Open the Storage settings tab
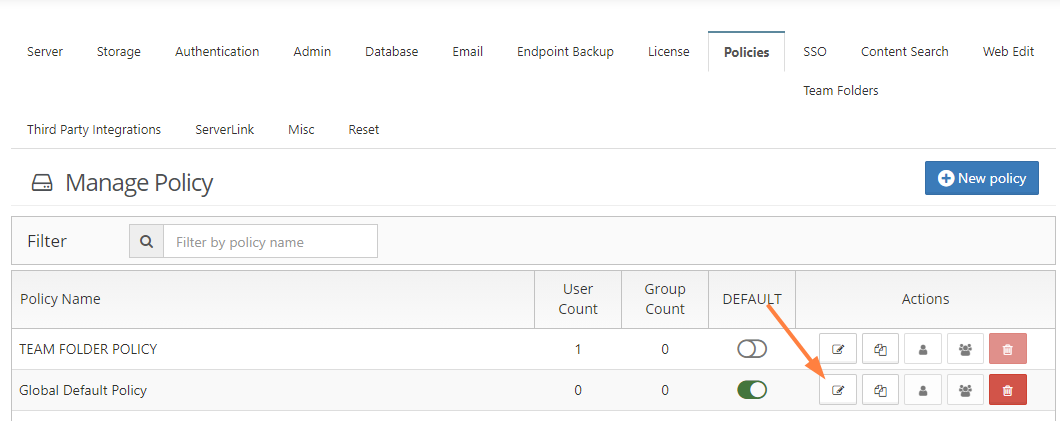Image resolution: width=1060 pixels, height=421 pixels. pyautogui.click(x=118, y=52)
